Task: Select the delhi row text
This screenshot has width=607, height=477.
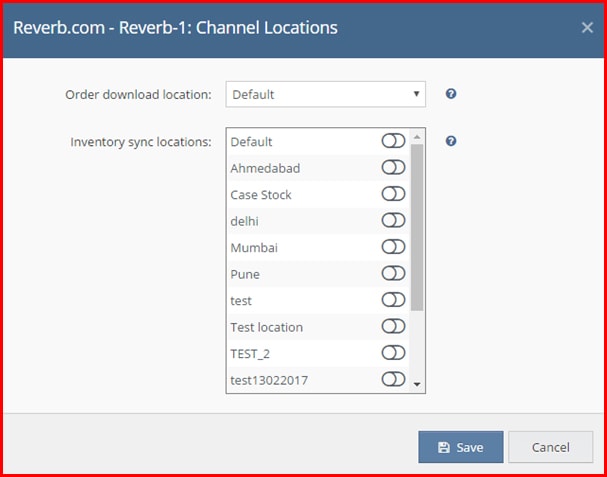Action: tap(244, 221)
